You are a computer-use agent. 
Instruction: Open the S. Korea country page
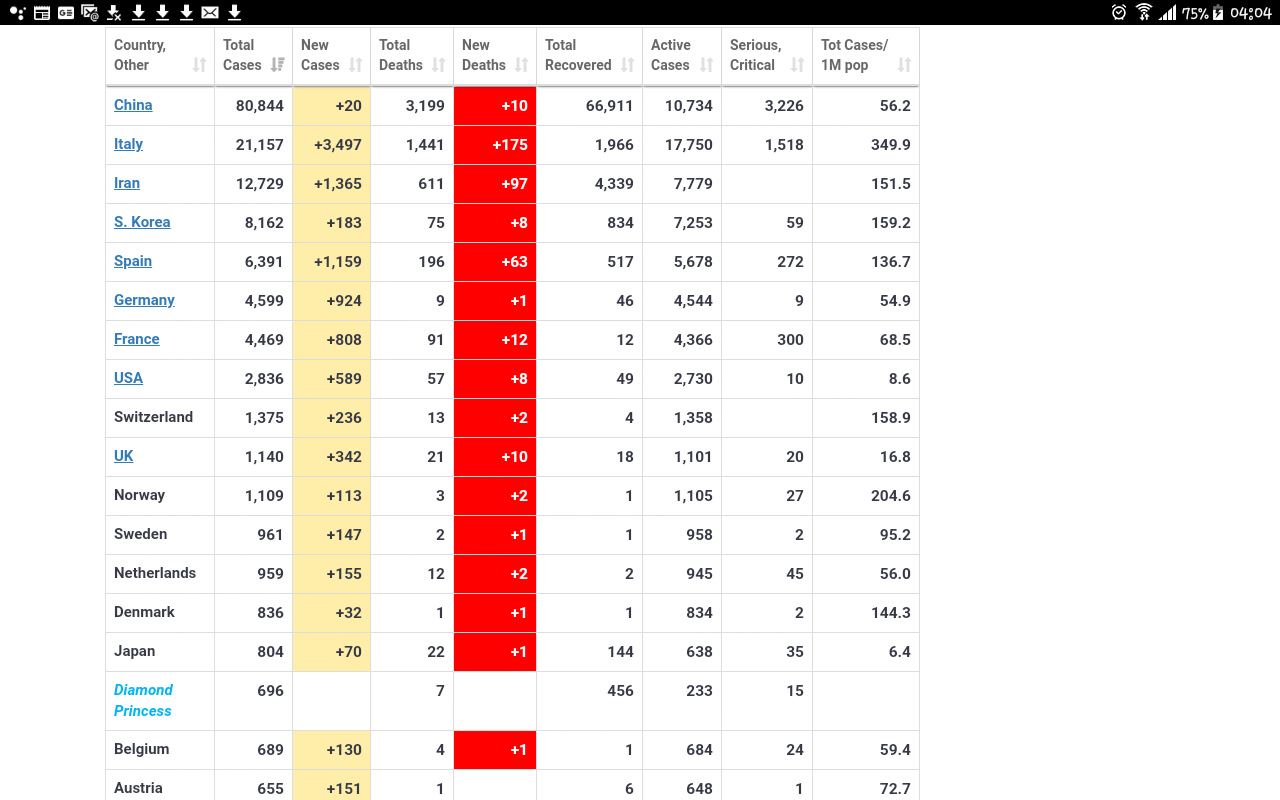tap(142, 222)
